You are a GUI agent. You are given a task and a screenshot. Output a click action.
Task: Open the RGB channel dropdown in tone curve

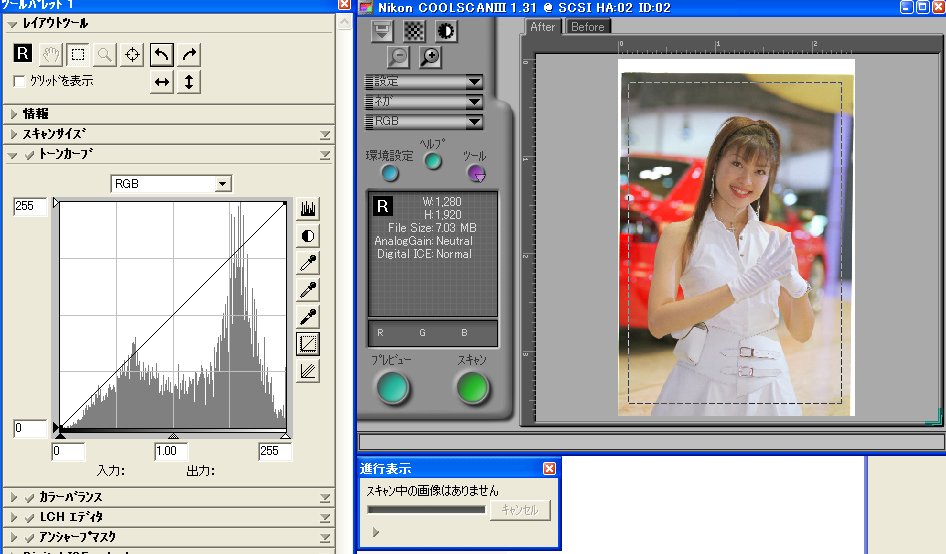point(171,183)
